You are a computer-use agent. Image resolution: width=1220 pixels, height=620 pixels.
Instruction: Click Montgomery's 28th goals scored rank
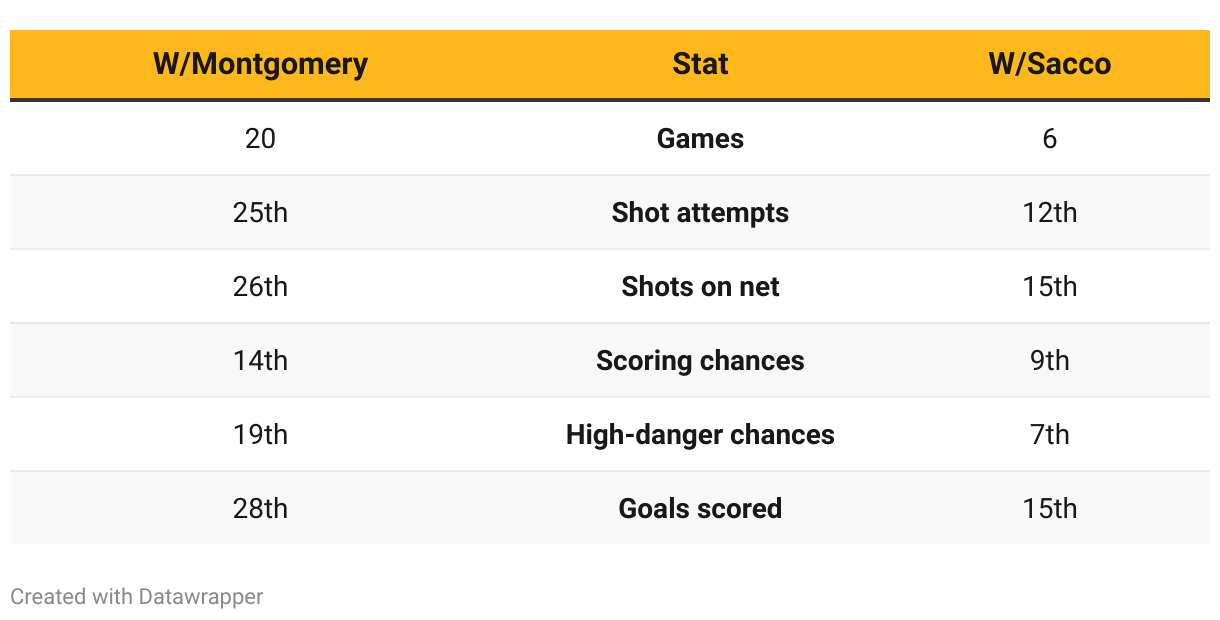tap(260, 508)
